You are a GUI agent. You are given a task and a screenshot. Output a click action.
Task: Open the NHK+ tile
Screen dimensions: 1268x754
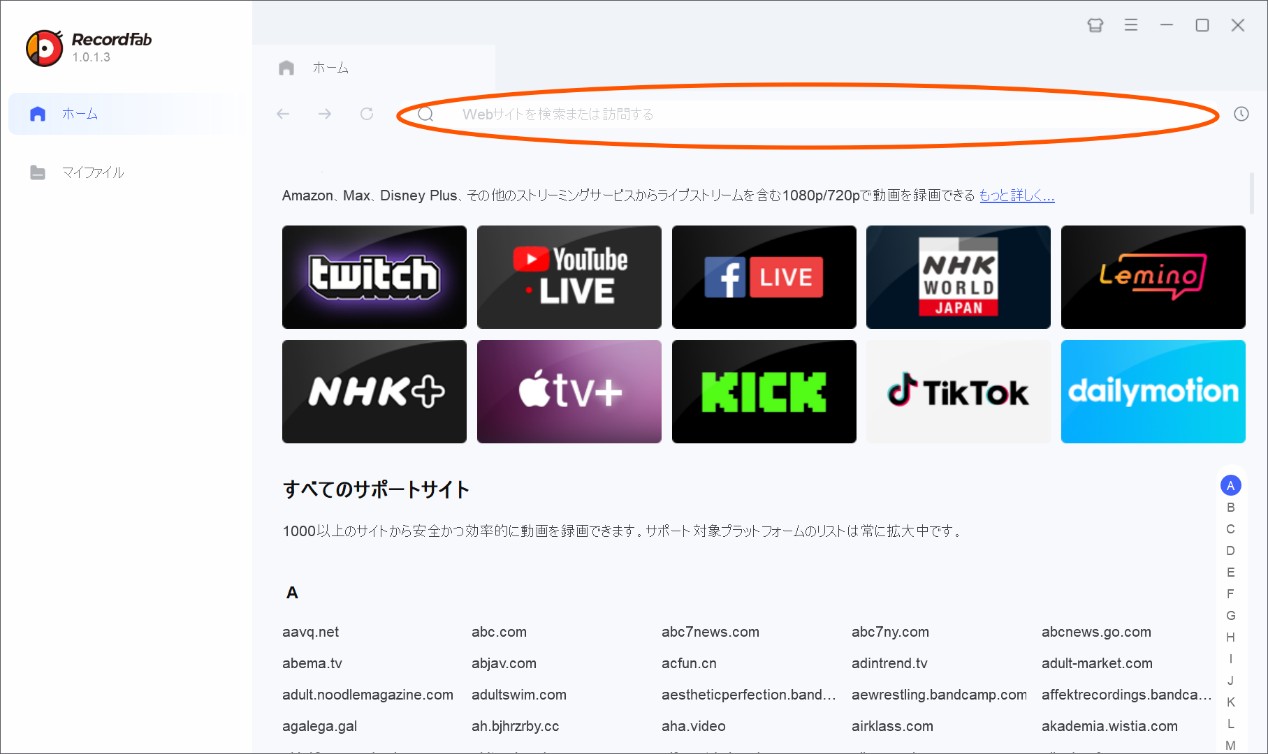click(374, 391)
